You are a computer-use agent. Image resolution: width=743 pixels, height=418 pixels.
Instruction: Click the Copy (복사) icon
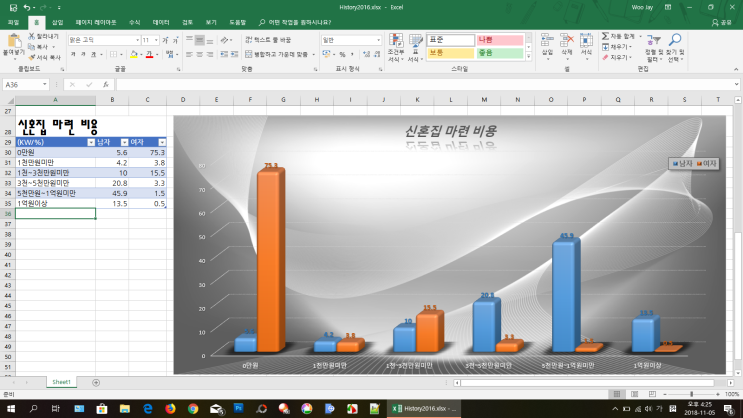pos(31,46)
